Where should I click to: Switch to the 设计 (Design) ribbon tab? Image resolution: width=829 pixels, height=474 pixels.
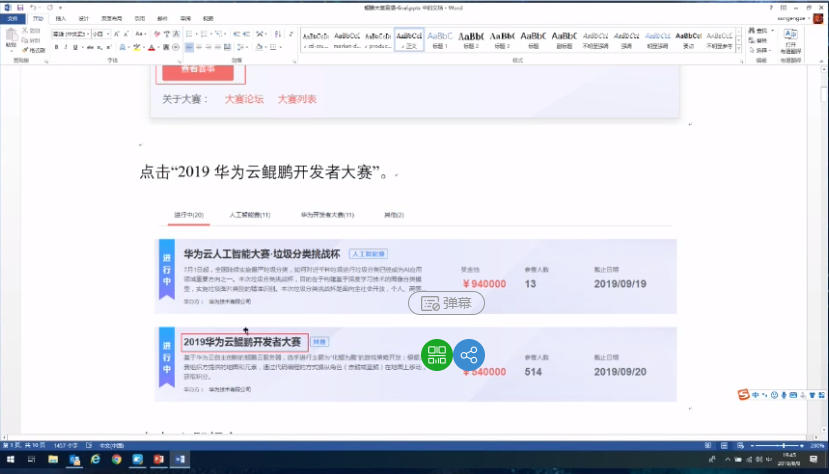click(84, 18)
